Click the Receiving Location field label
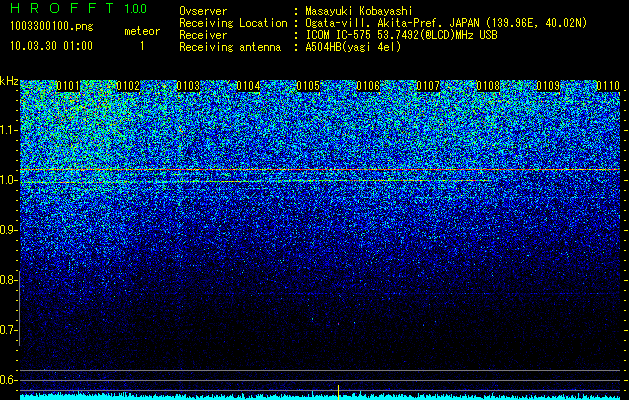This screenshot has height=400, width=629. coord(233,23)
